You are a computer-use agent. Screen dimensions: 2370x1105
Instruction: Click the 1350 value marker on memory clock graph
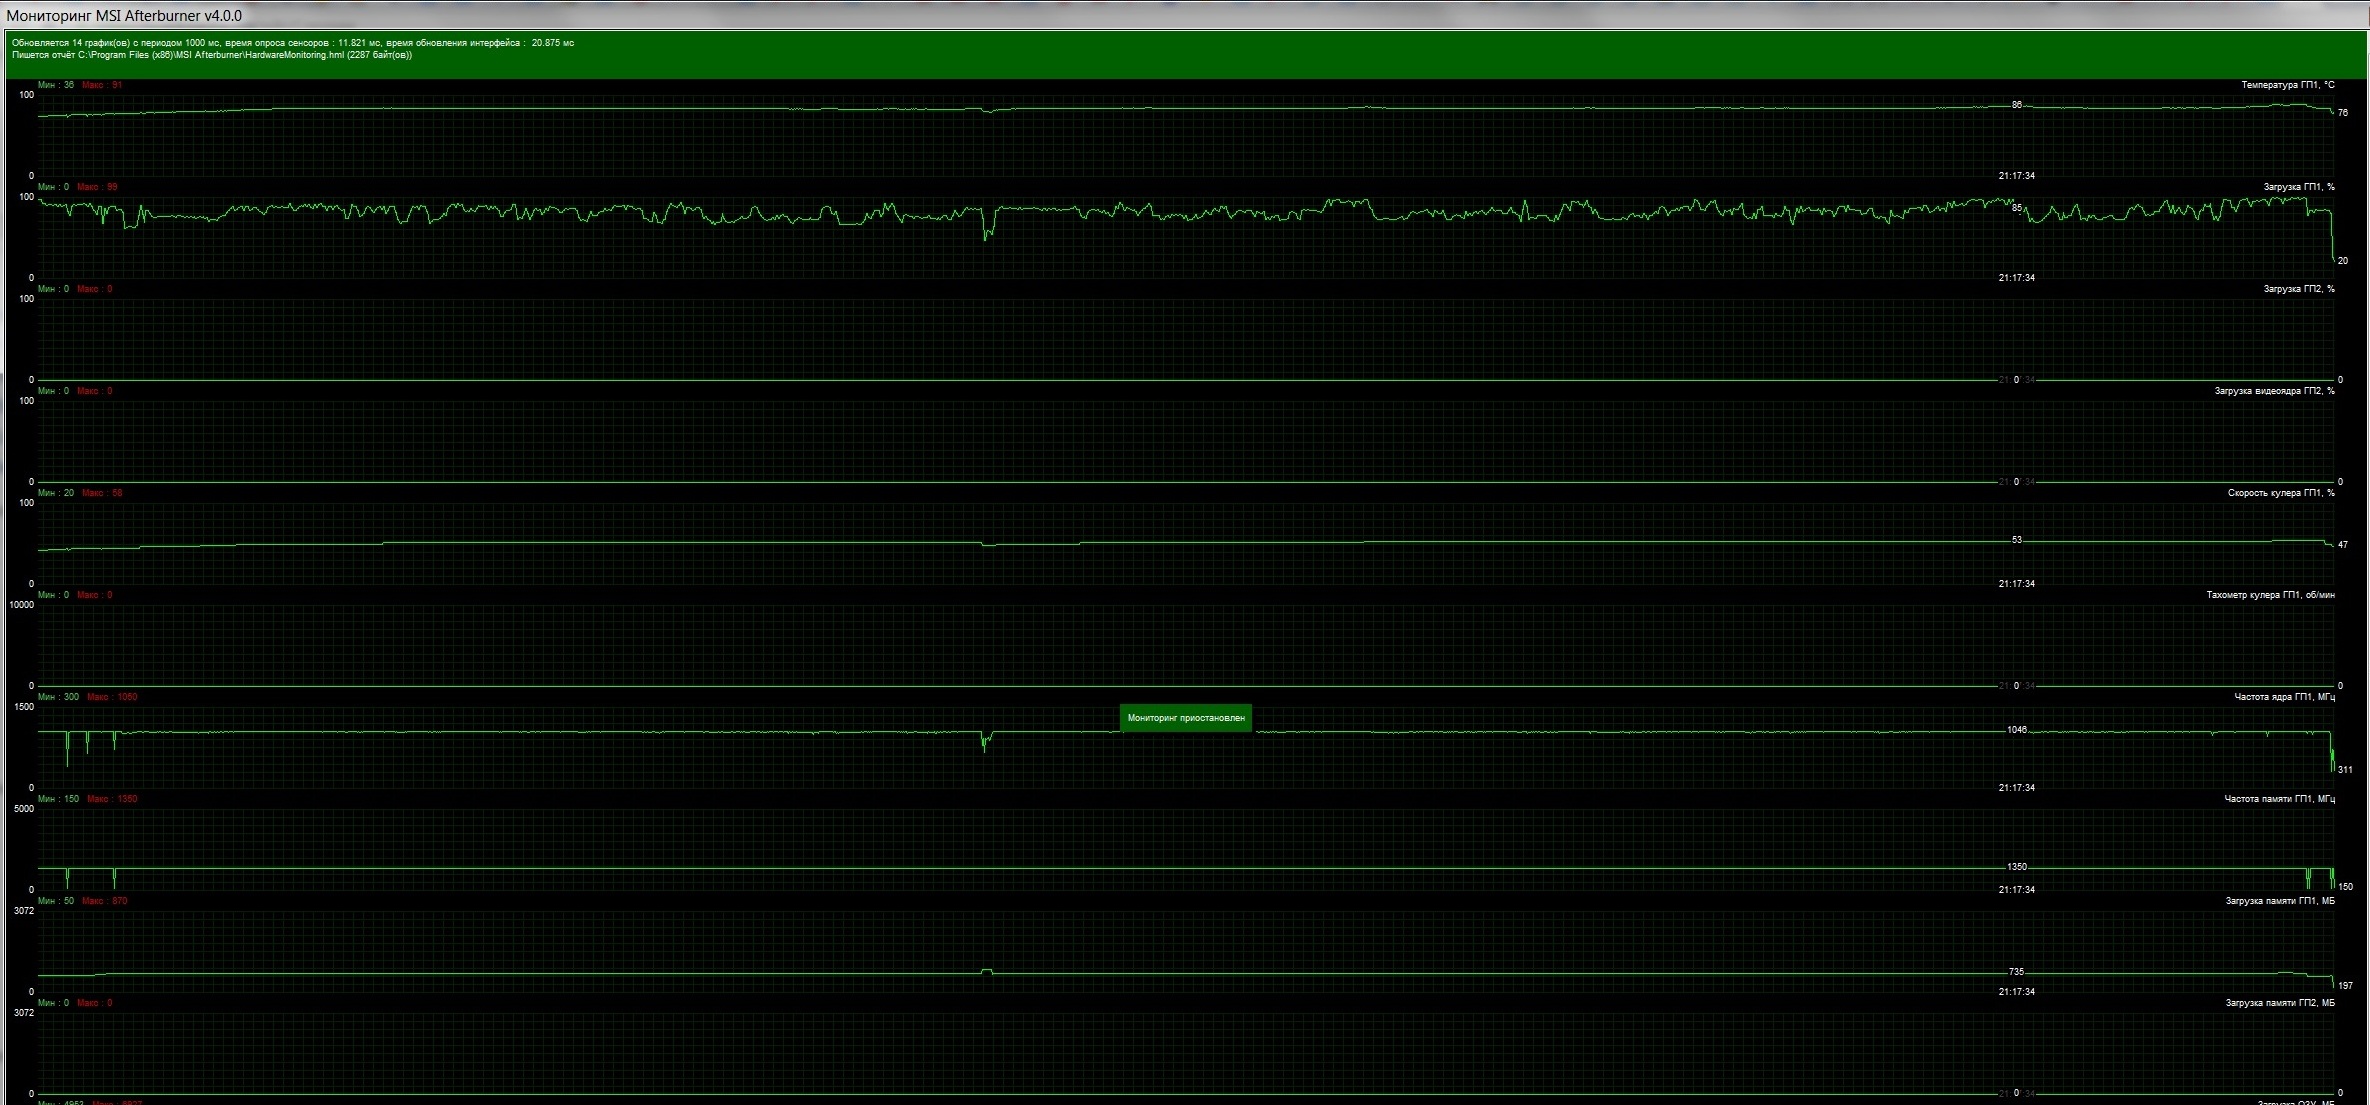pyautogui.click(x=2016, y=867)
